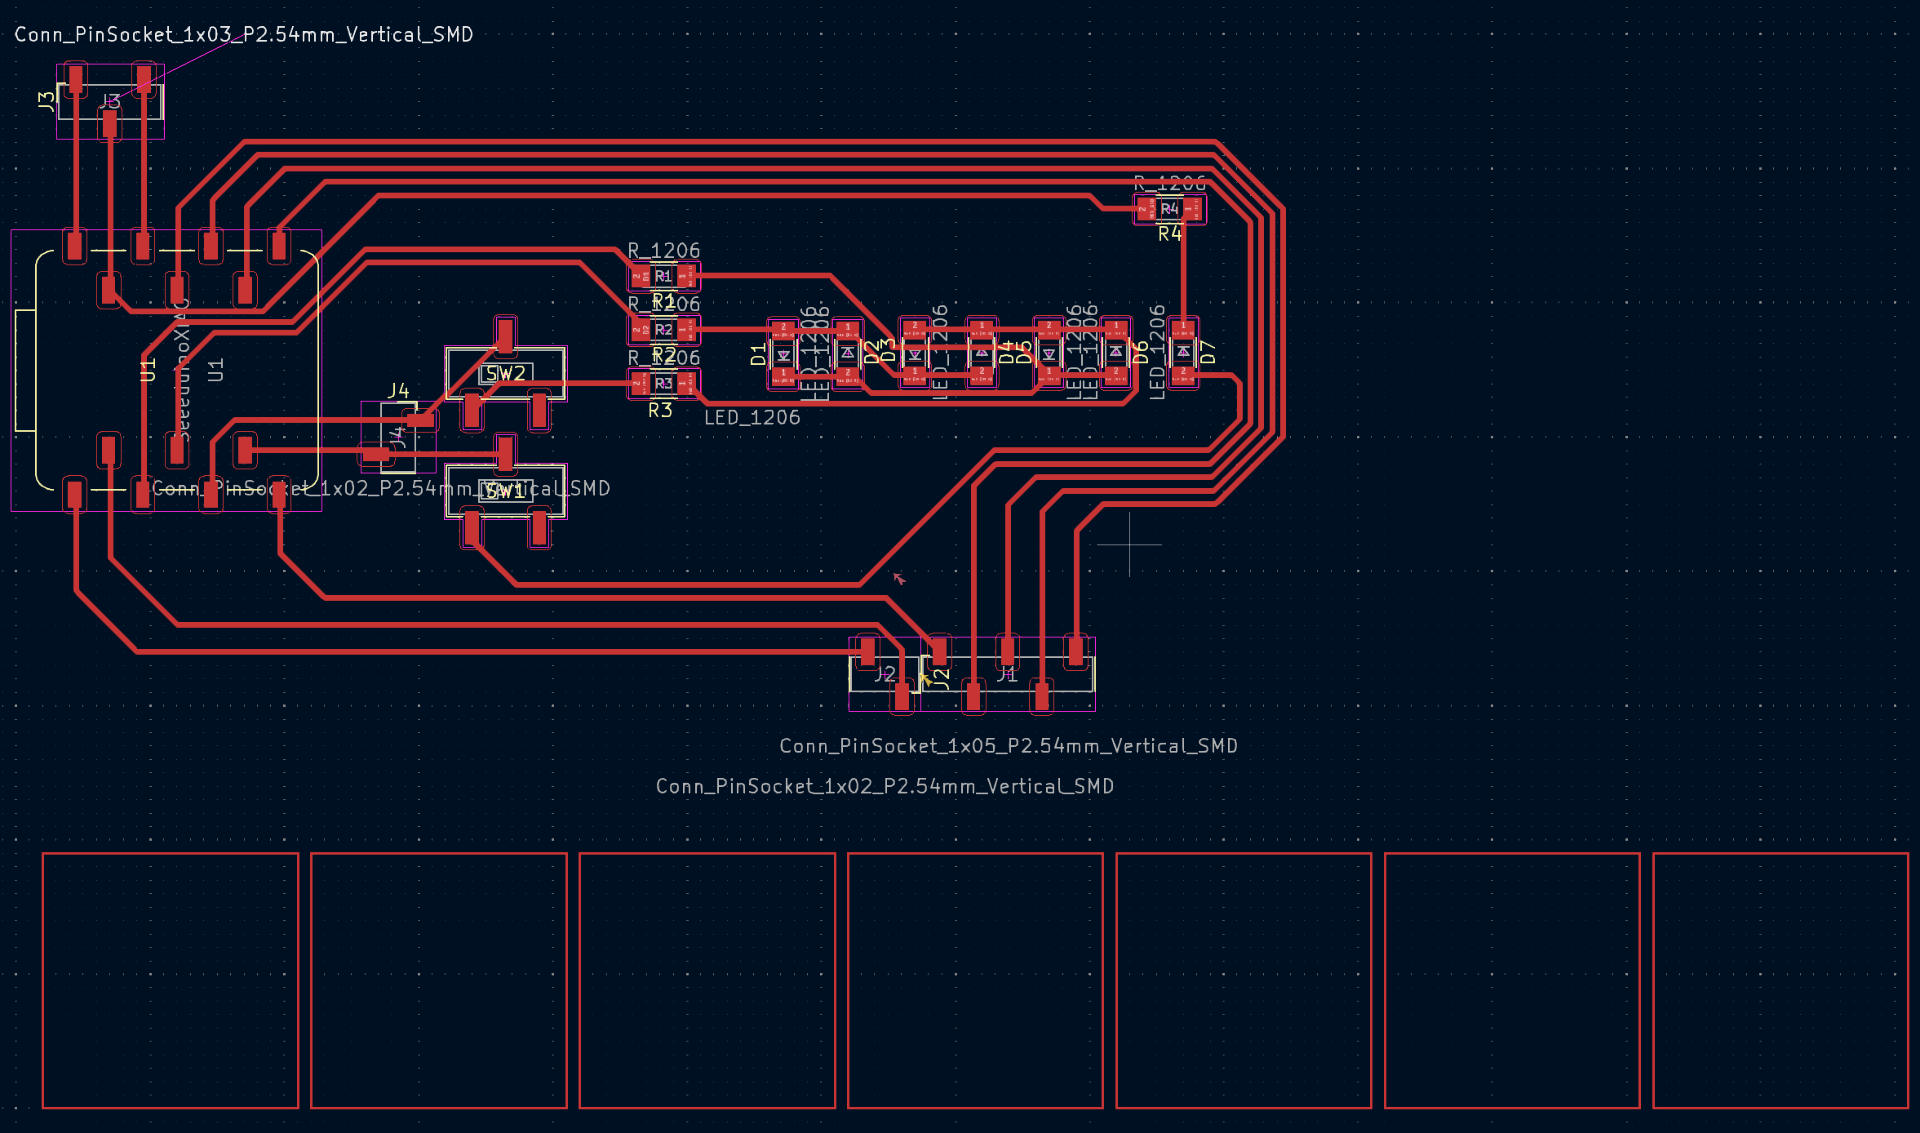1920x1133 pixels.
Task: Click the J4 connector footprint
Action: 399,436
